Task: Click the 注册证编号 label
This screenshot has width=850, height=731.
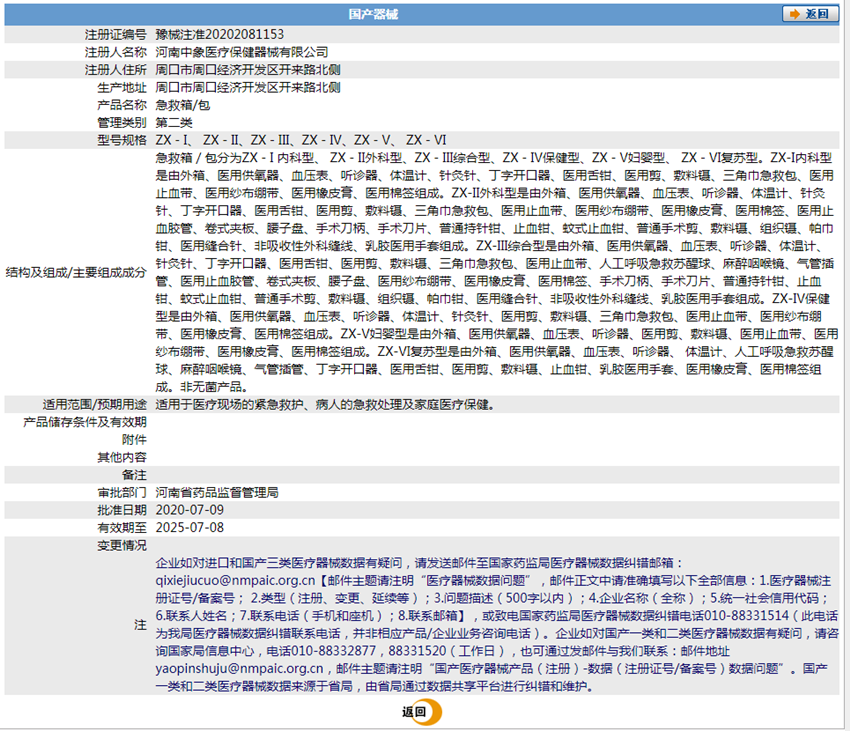Action: [115, 35]
